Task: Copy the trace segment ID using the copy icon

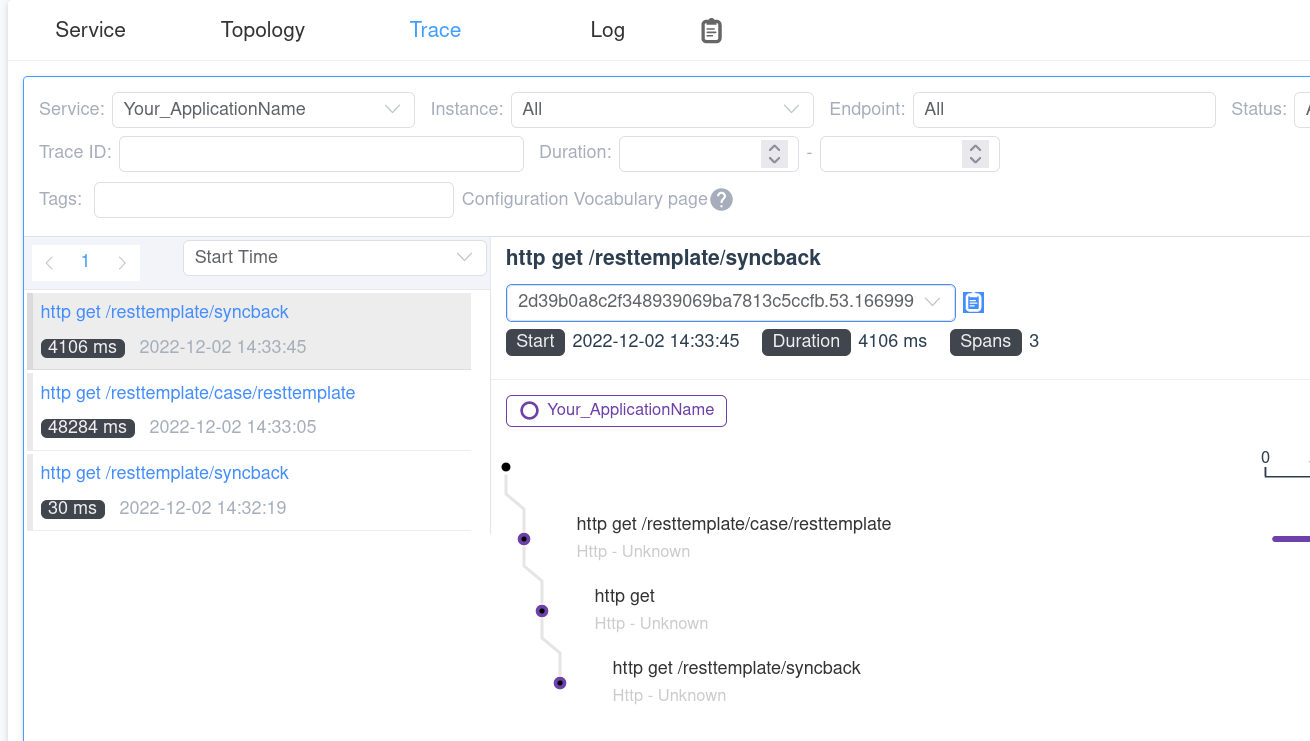Action: 973,302
